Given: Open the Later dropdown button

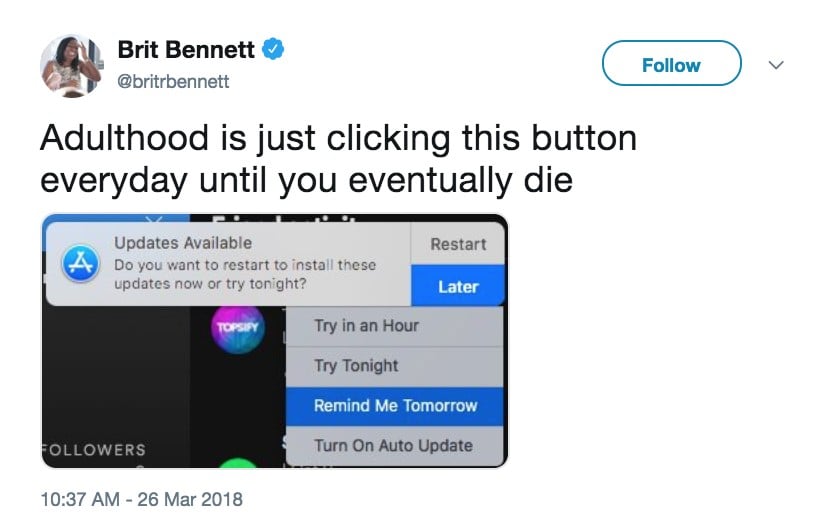Looking at the screenshot, I should click(458, 286).
